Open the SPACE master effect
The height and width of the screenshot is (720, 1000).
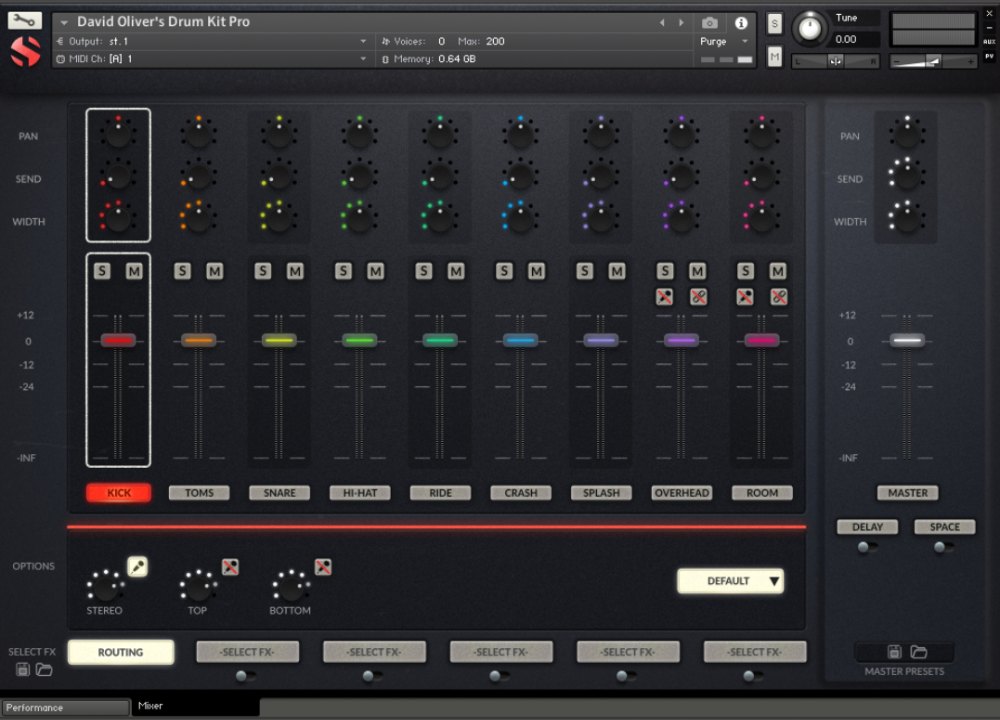pos(944,527)
